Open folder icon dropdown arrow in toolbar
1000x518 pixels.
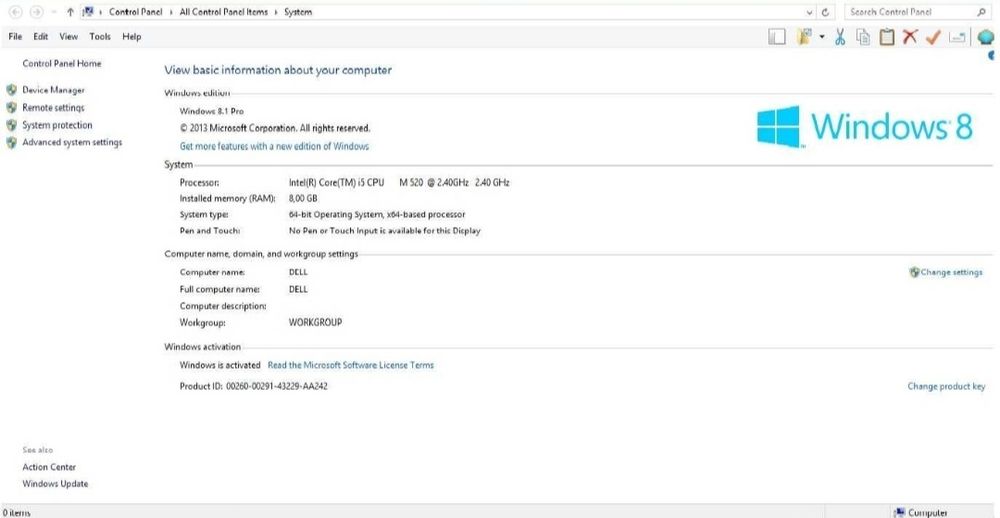click(x=821, y=37)
